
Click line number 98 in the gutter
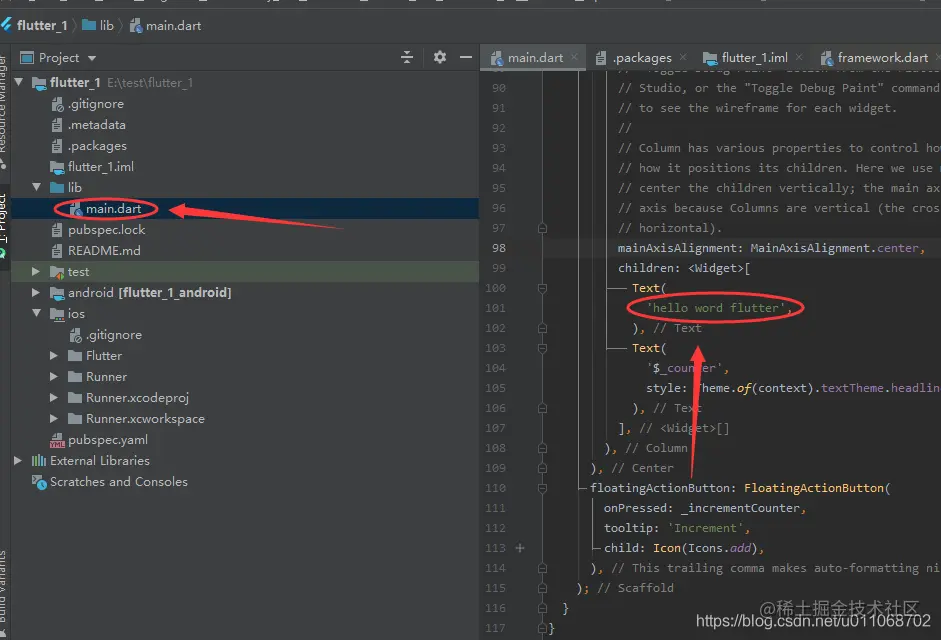point(499,248)
